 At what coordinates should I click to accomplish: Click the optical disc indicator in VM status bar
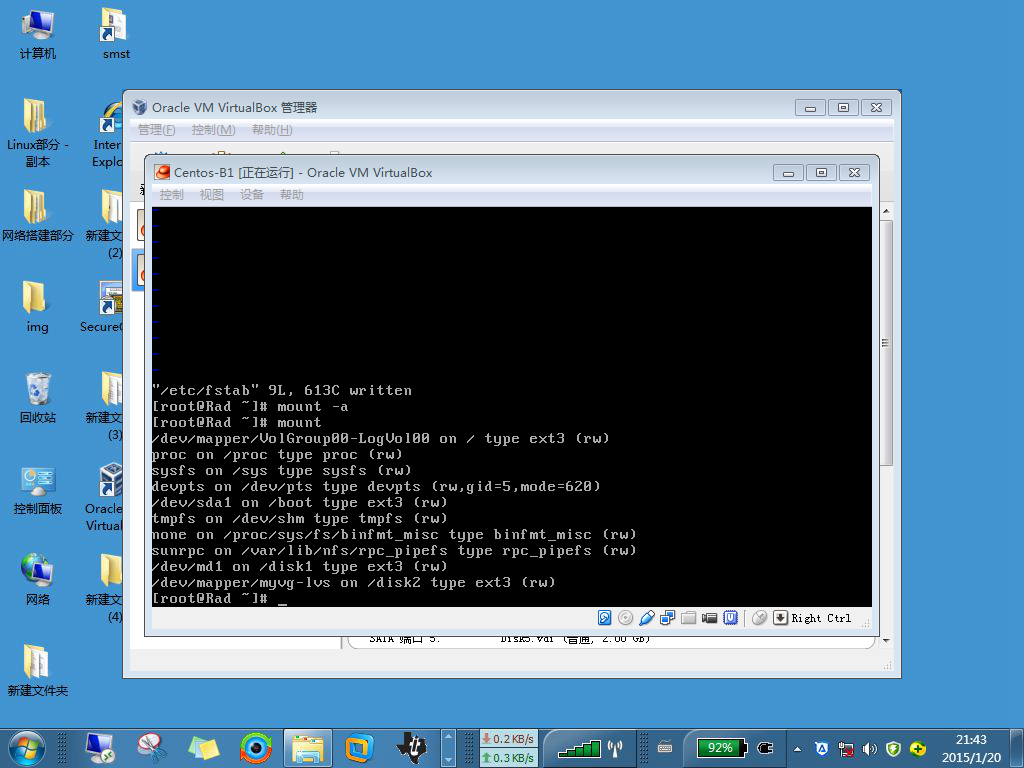(625, 618)
